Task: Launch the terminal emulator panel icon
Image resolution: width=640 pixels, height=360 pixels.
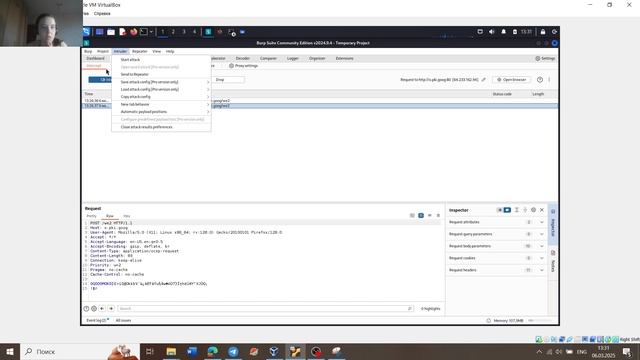Action: coord(144,31)
